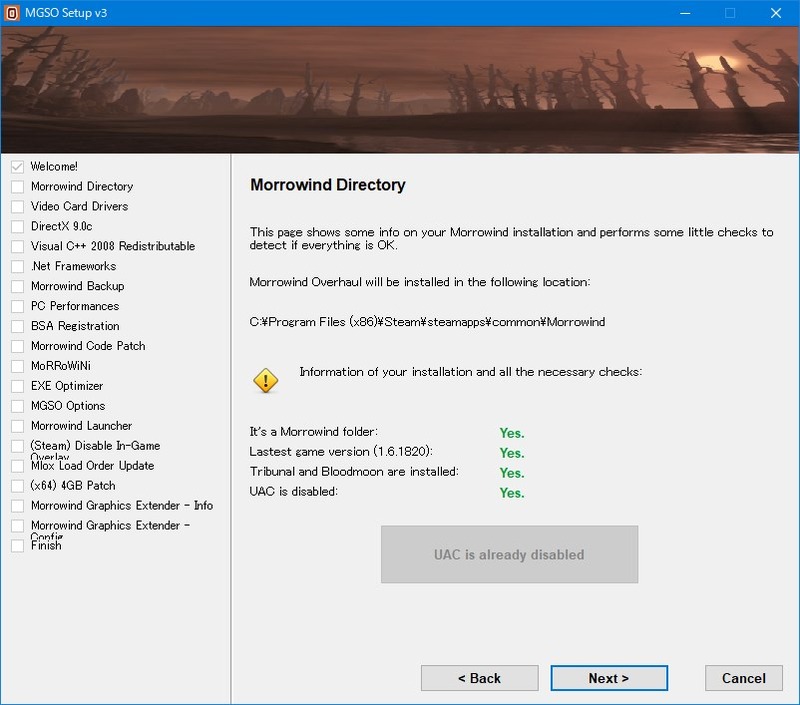Toggle the Finish checkbox
The width and height of the screenshot is (800, 705).
point(17,546)
